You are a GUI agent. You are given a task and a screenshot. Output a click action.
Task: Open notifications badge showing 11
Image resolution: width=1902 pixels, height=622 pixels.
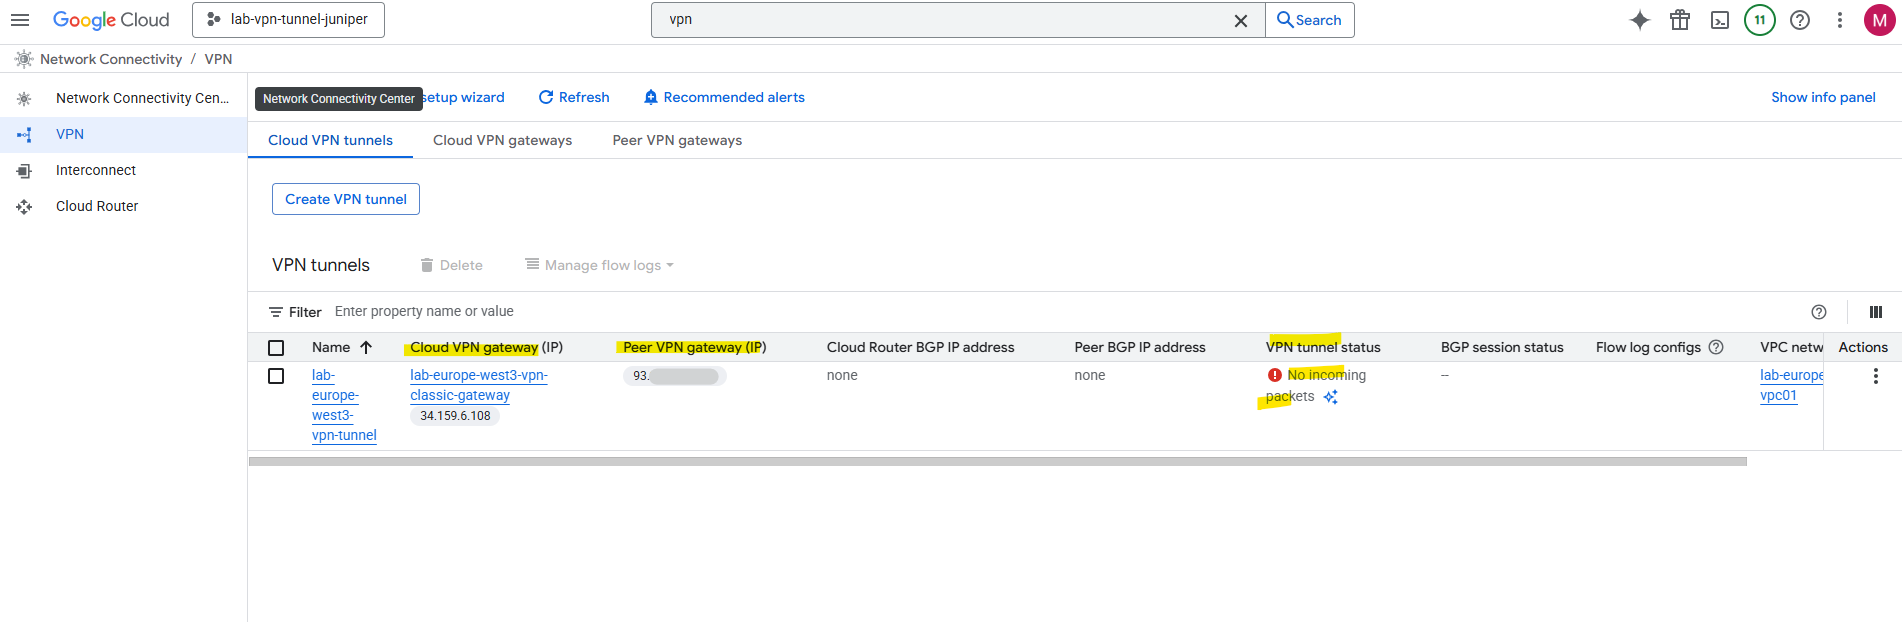click(1760, 20)
